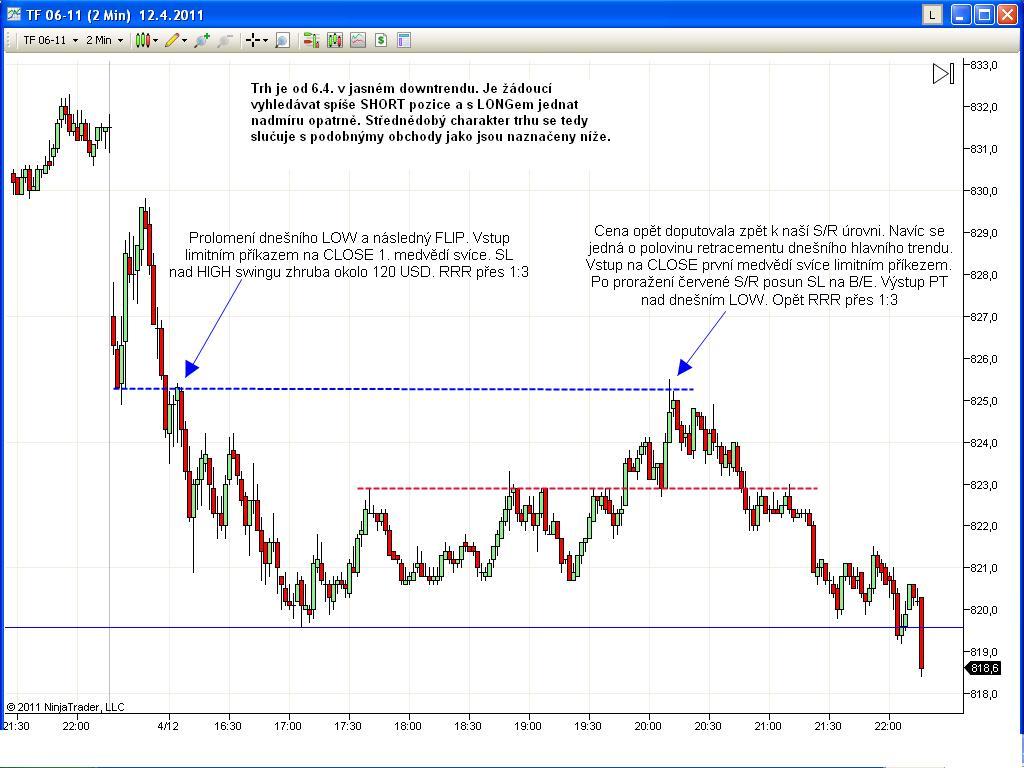Image resolution: width=1024 pixels, height=768 pixels.
Task: Open the chart trader icon
Action: (311, 40)
